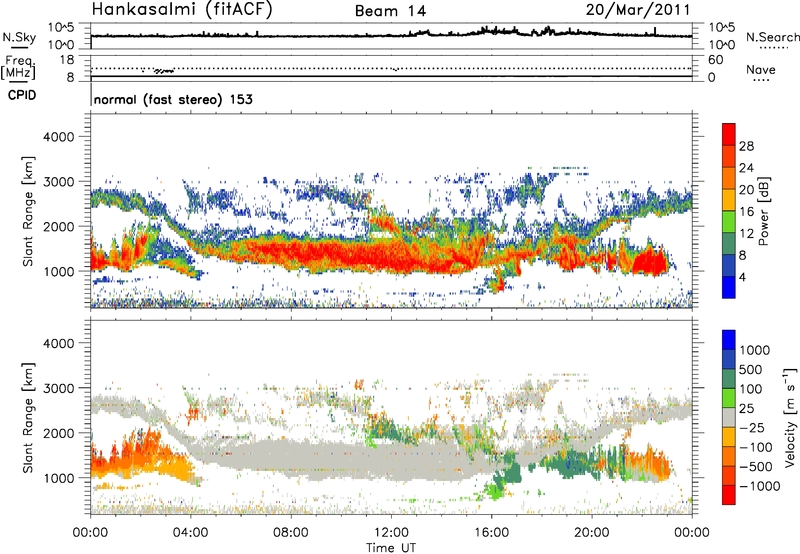Click the 20:00 time tick label

coord(592,533)
